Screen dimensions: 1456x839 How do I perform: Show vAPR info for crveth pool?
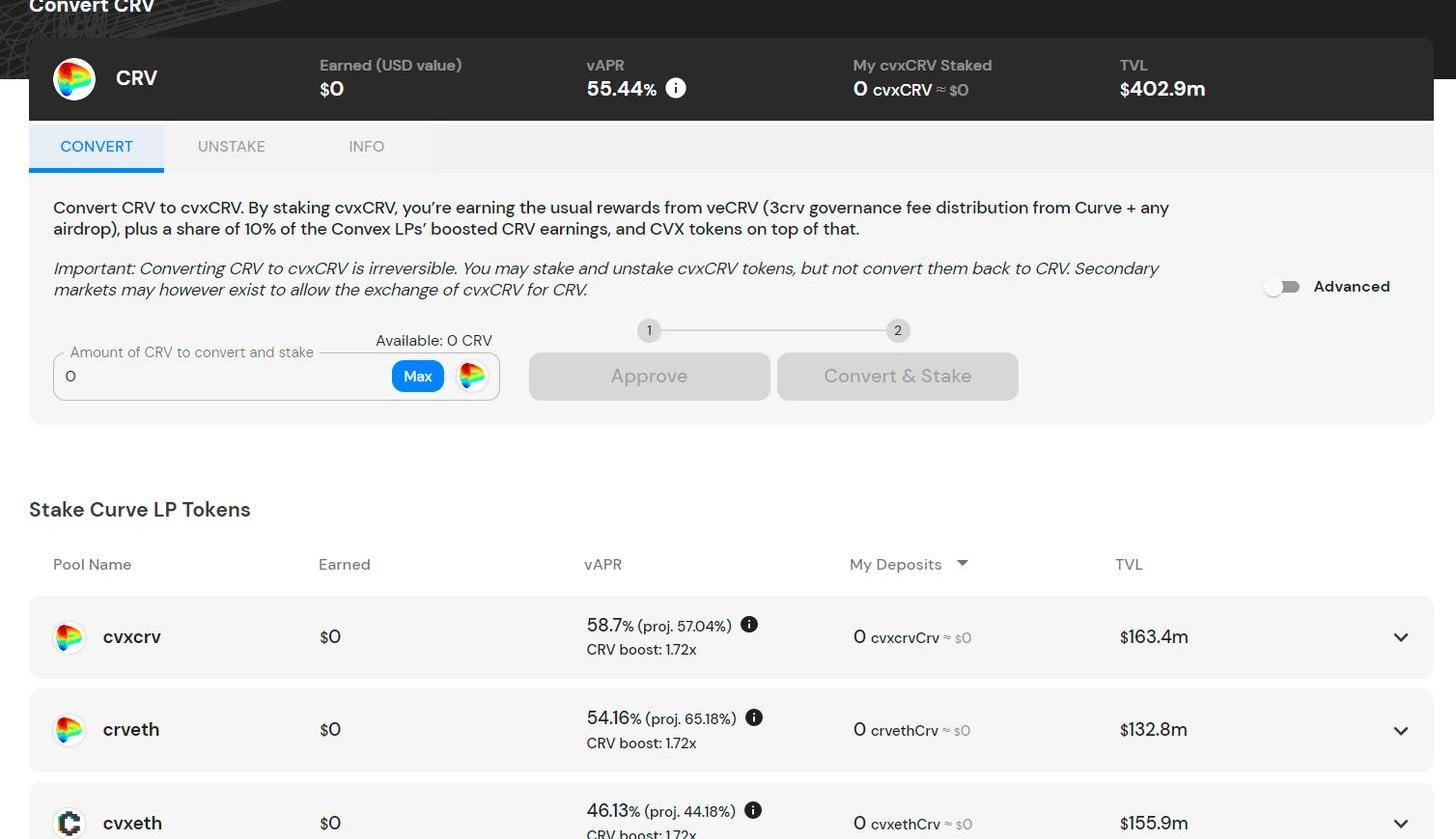(754, 717)
